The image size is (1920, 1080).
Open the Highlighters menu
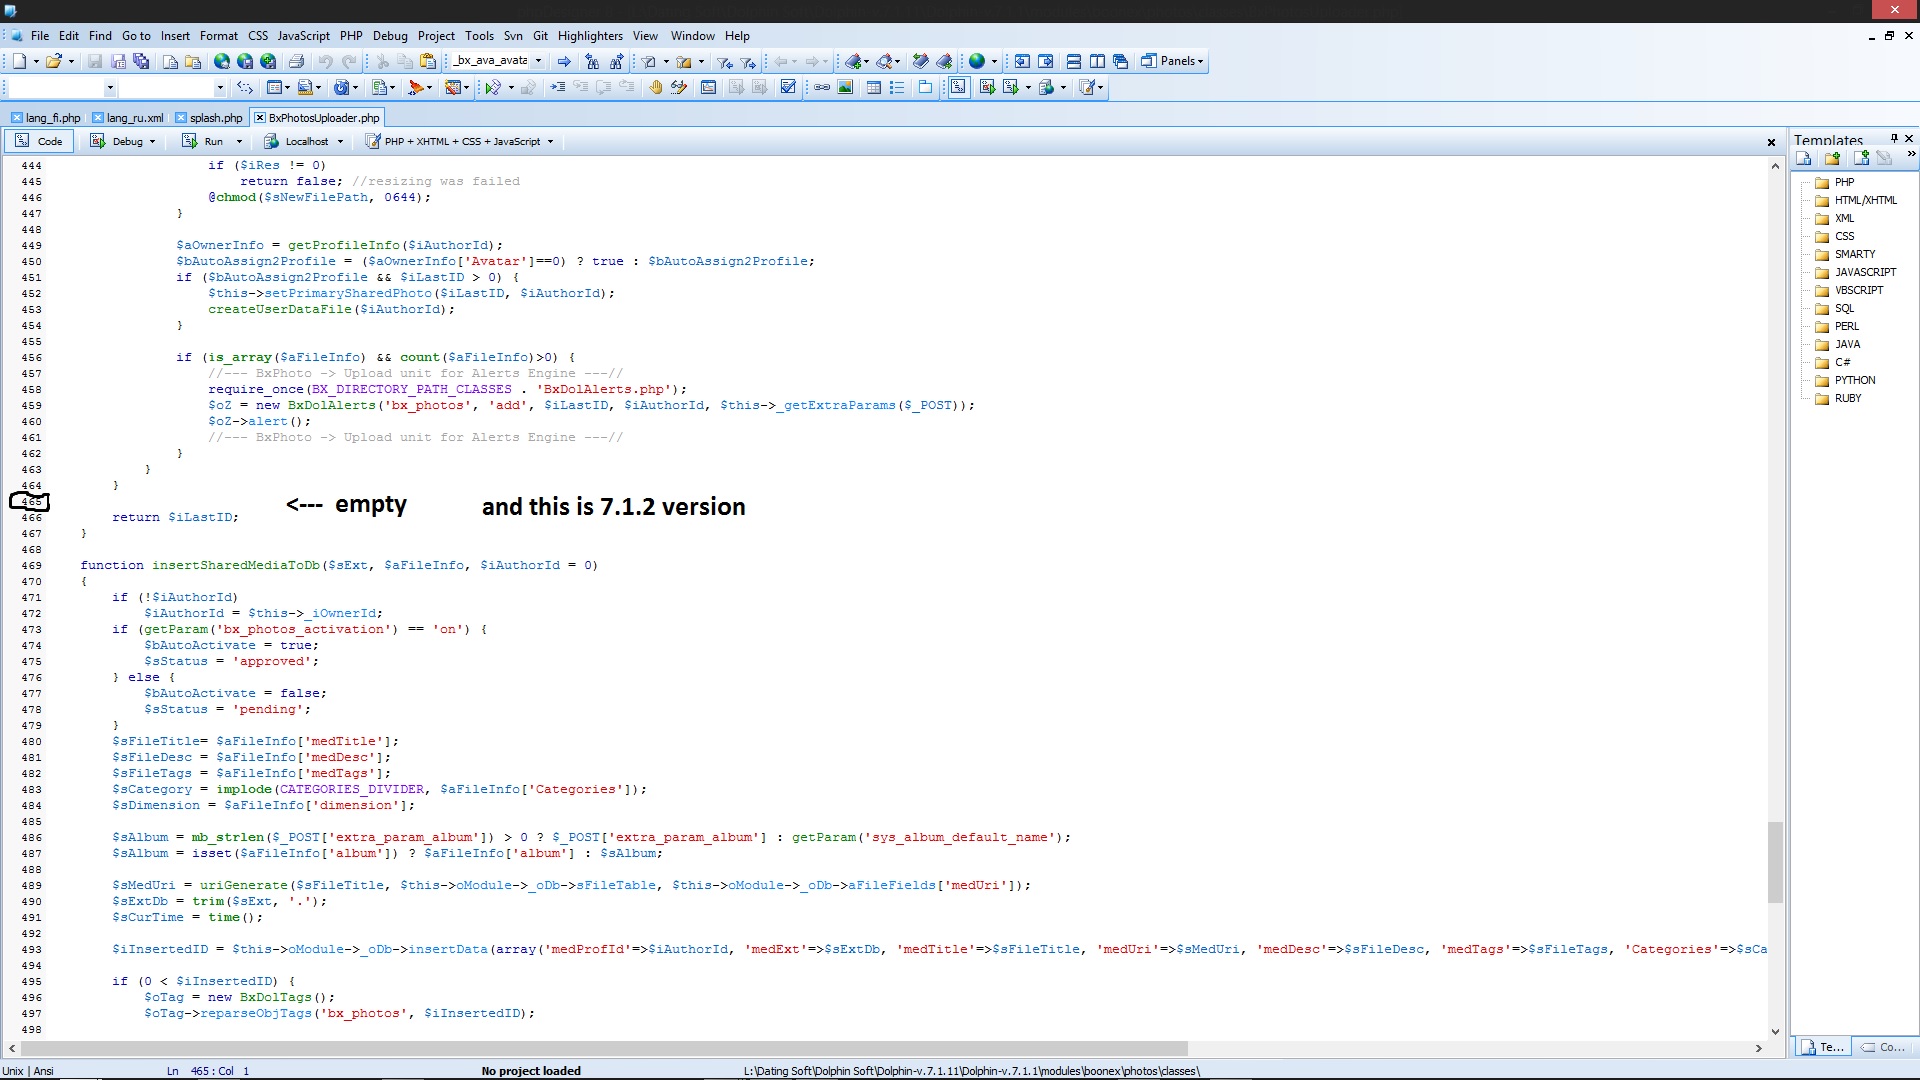coord(590,36)
